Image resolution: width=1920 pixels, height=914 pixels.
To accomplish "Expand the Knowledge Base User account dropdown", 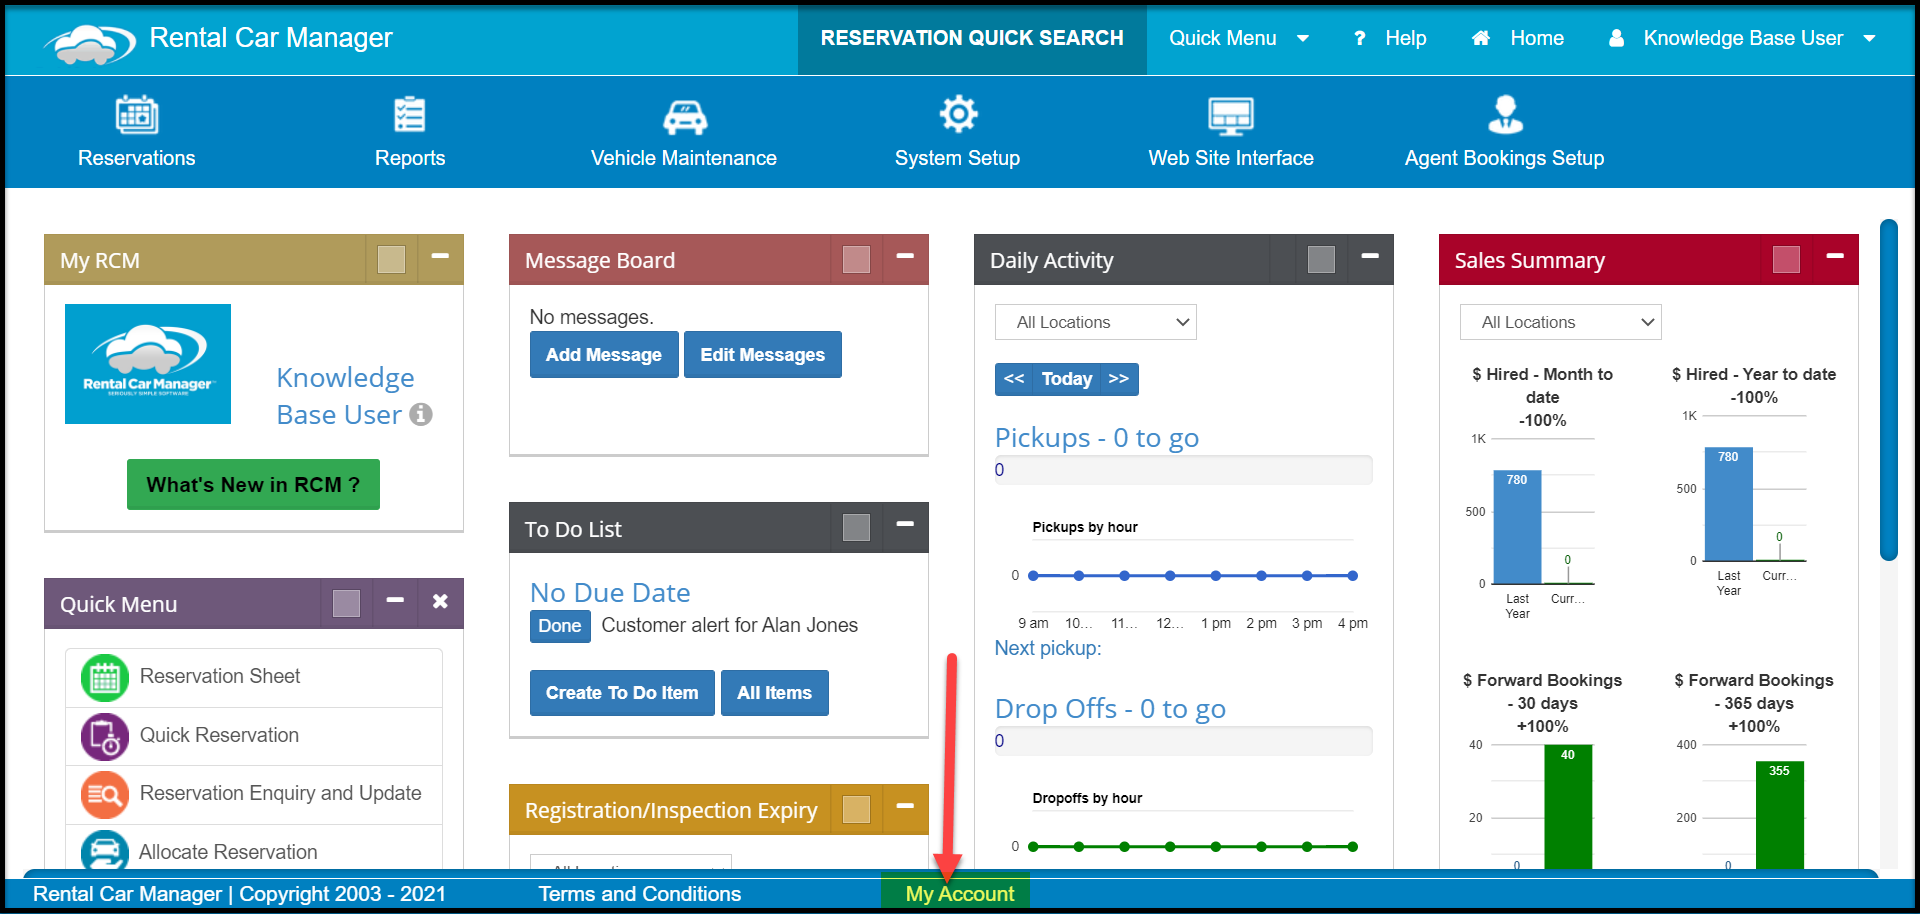I will coord(1869,38).
